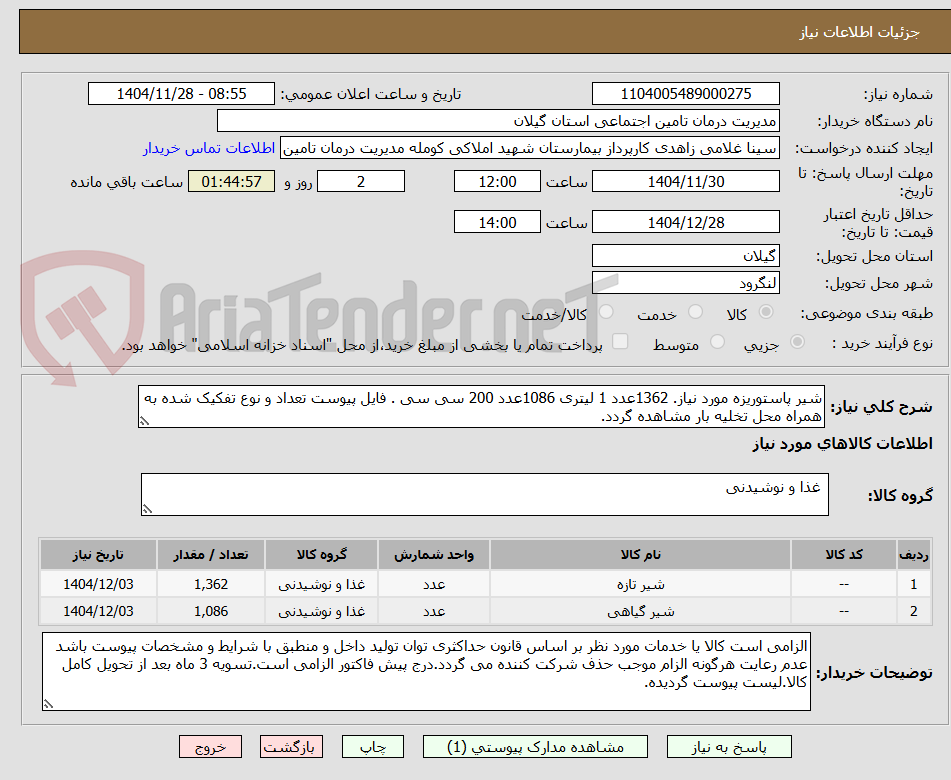Click the شماره نیاز number field

pyautogui.click(x=685, y=94)
